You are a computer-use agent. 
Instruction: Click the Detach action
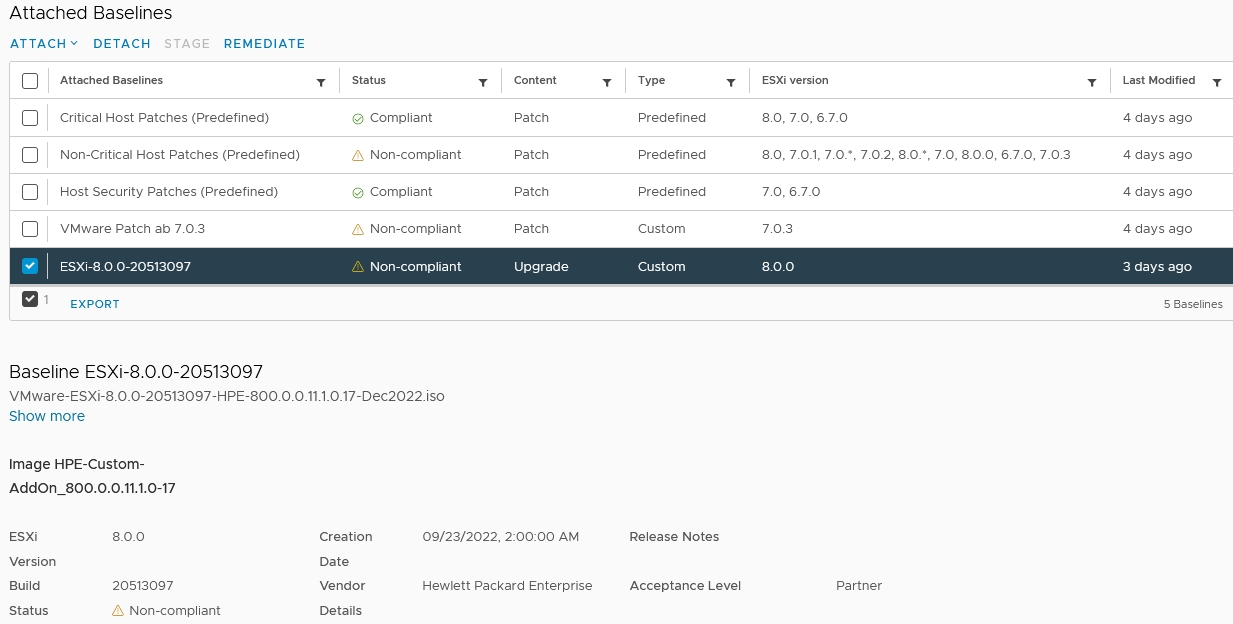click(121, 44)
